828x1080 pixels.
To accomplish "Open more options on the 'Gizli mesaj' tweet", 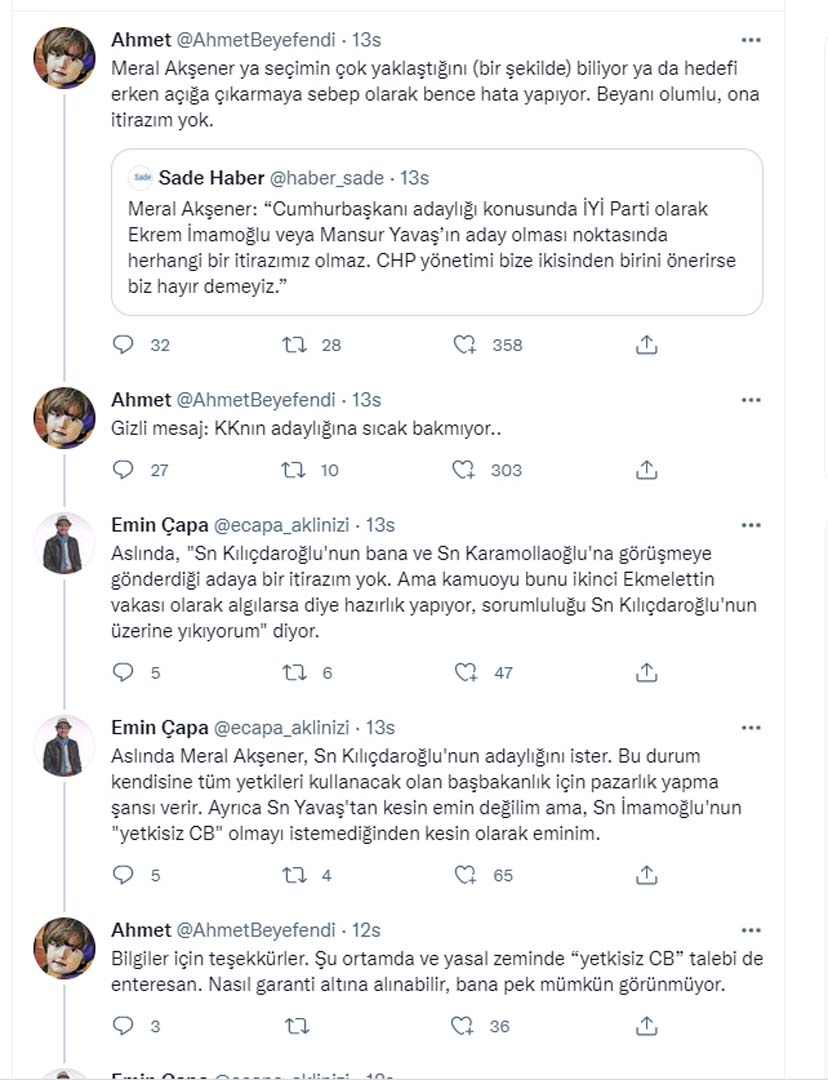I will pos(752,398).
